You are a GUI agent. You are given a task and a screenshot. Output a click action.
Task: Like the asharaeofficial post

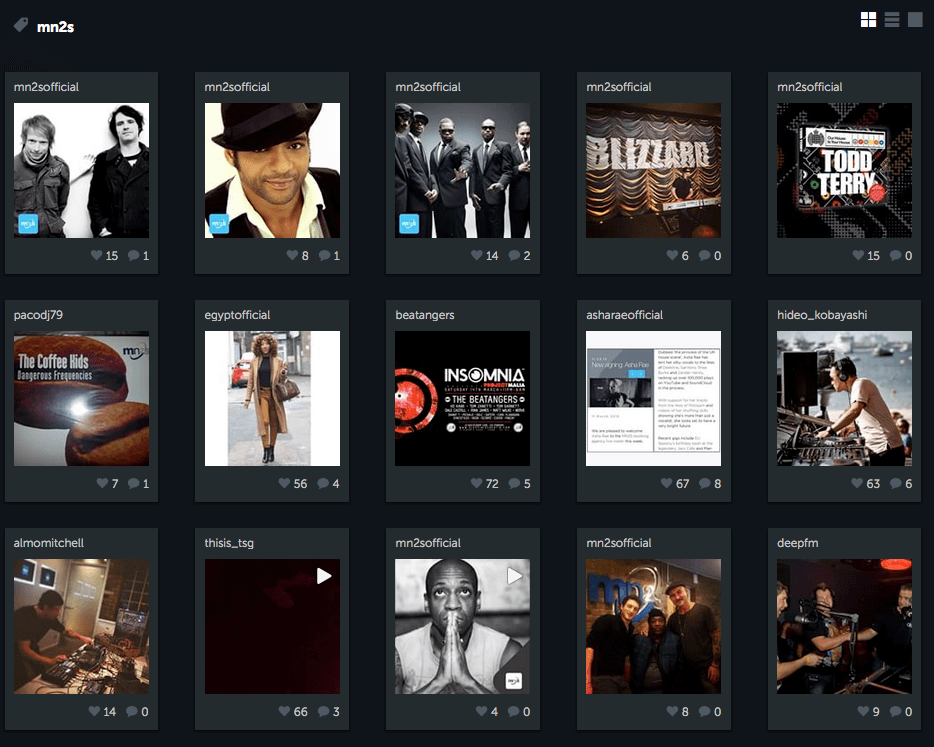(x=667, y=484)
